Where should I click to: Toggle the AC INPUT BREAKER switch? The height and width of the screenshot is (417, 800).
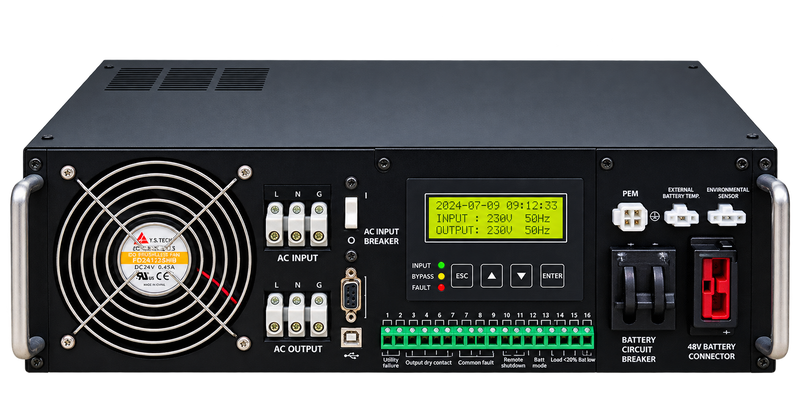tap(351, 212)
